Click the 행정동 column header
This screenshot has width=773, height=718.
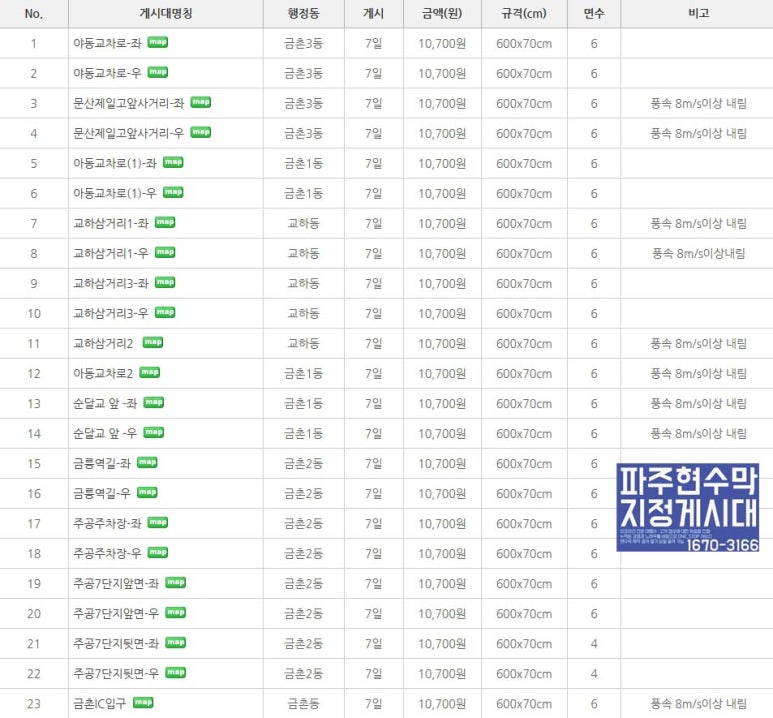(304, 13)
